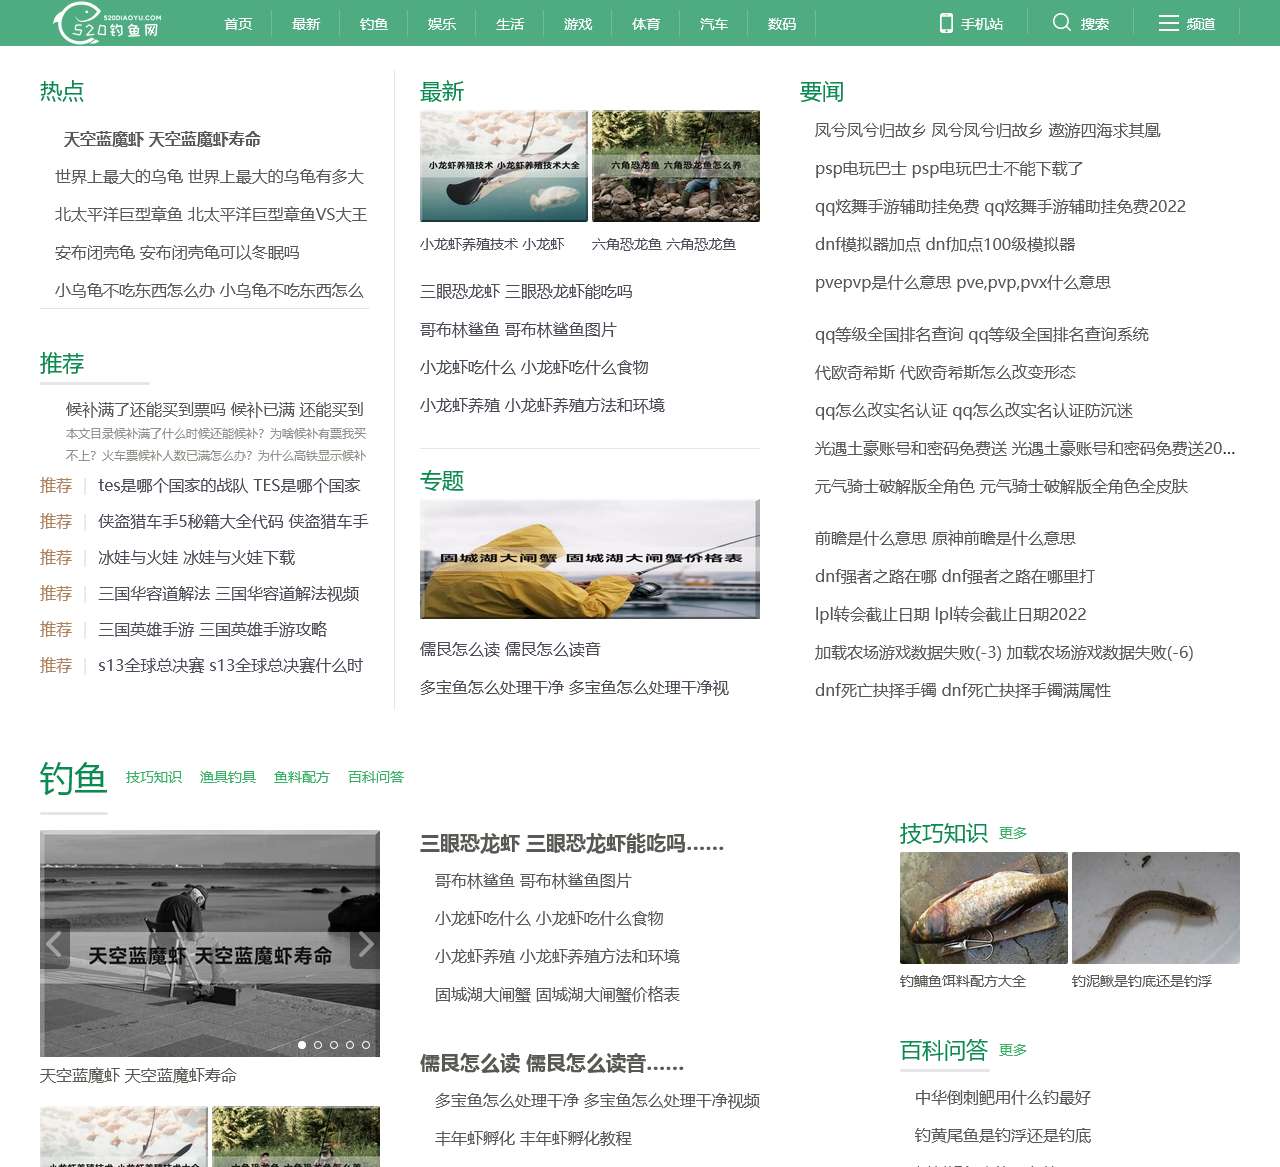Click the carousel left arrow
The width and height of the screenshot is (1280, 1167).
54,943
